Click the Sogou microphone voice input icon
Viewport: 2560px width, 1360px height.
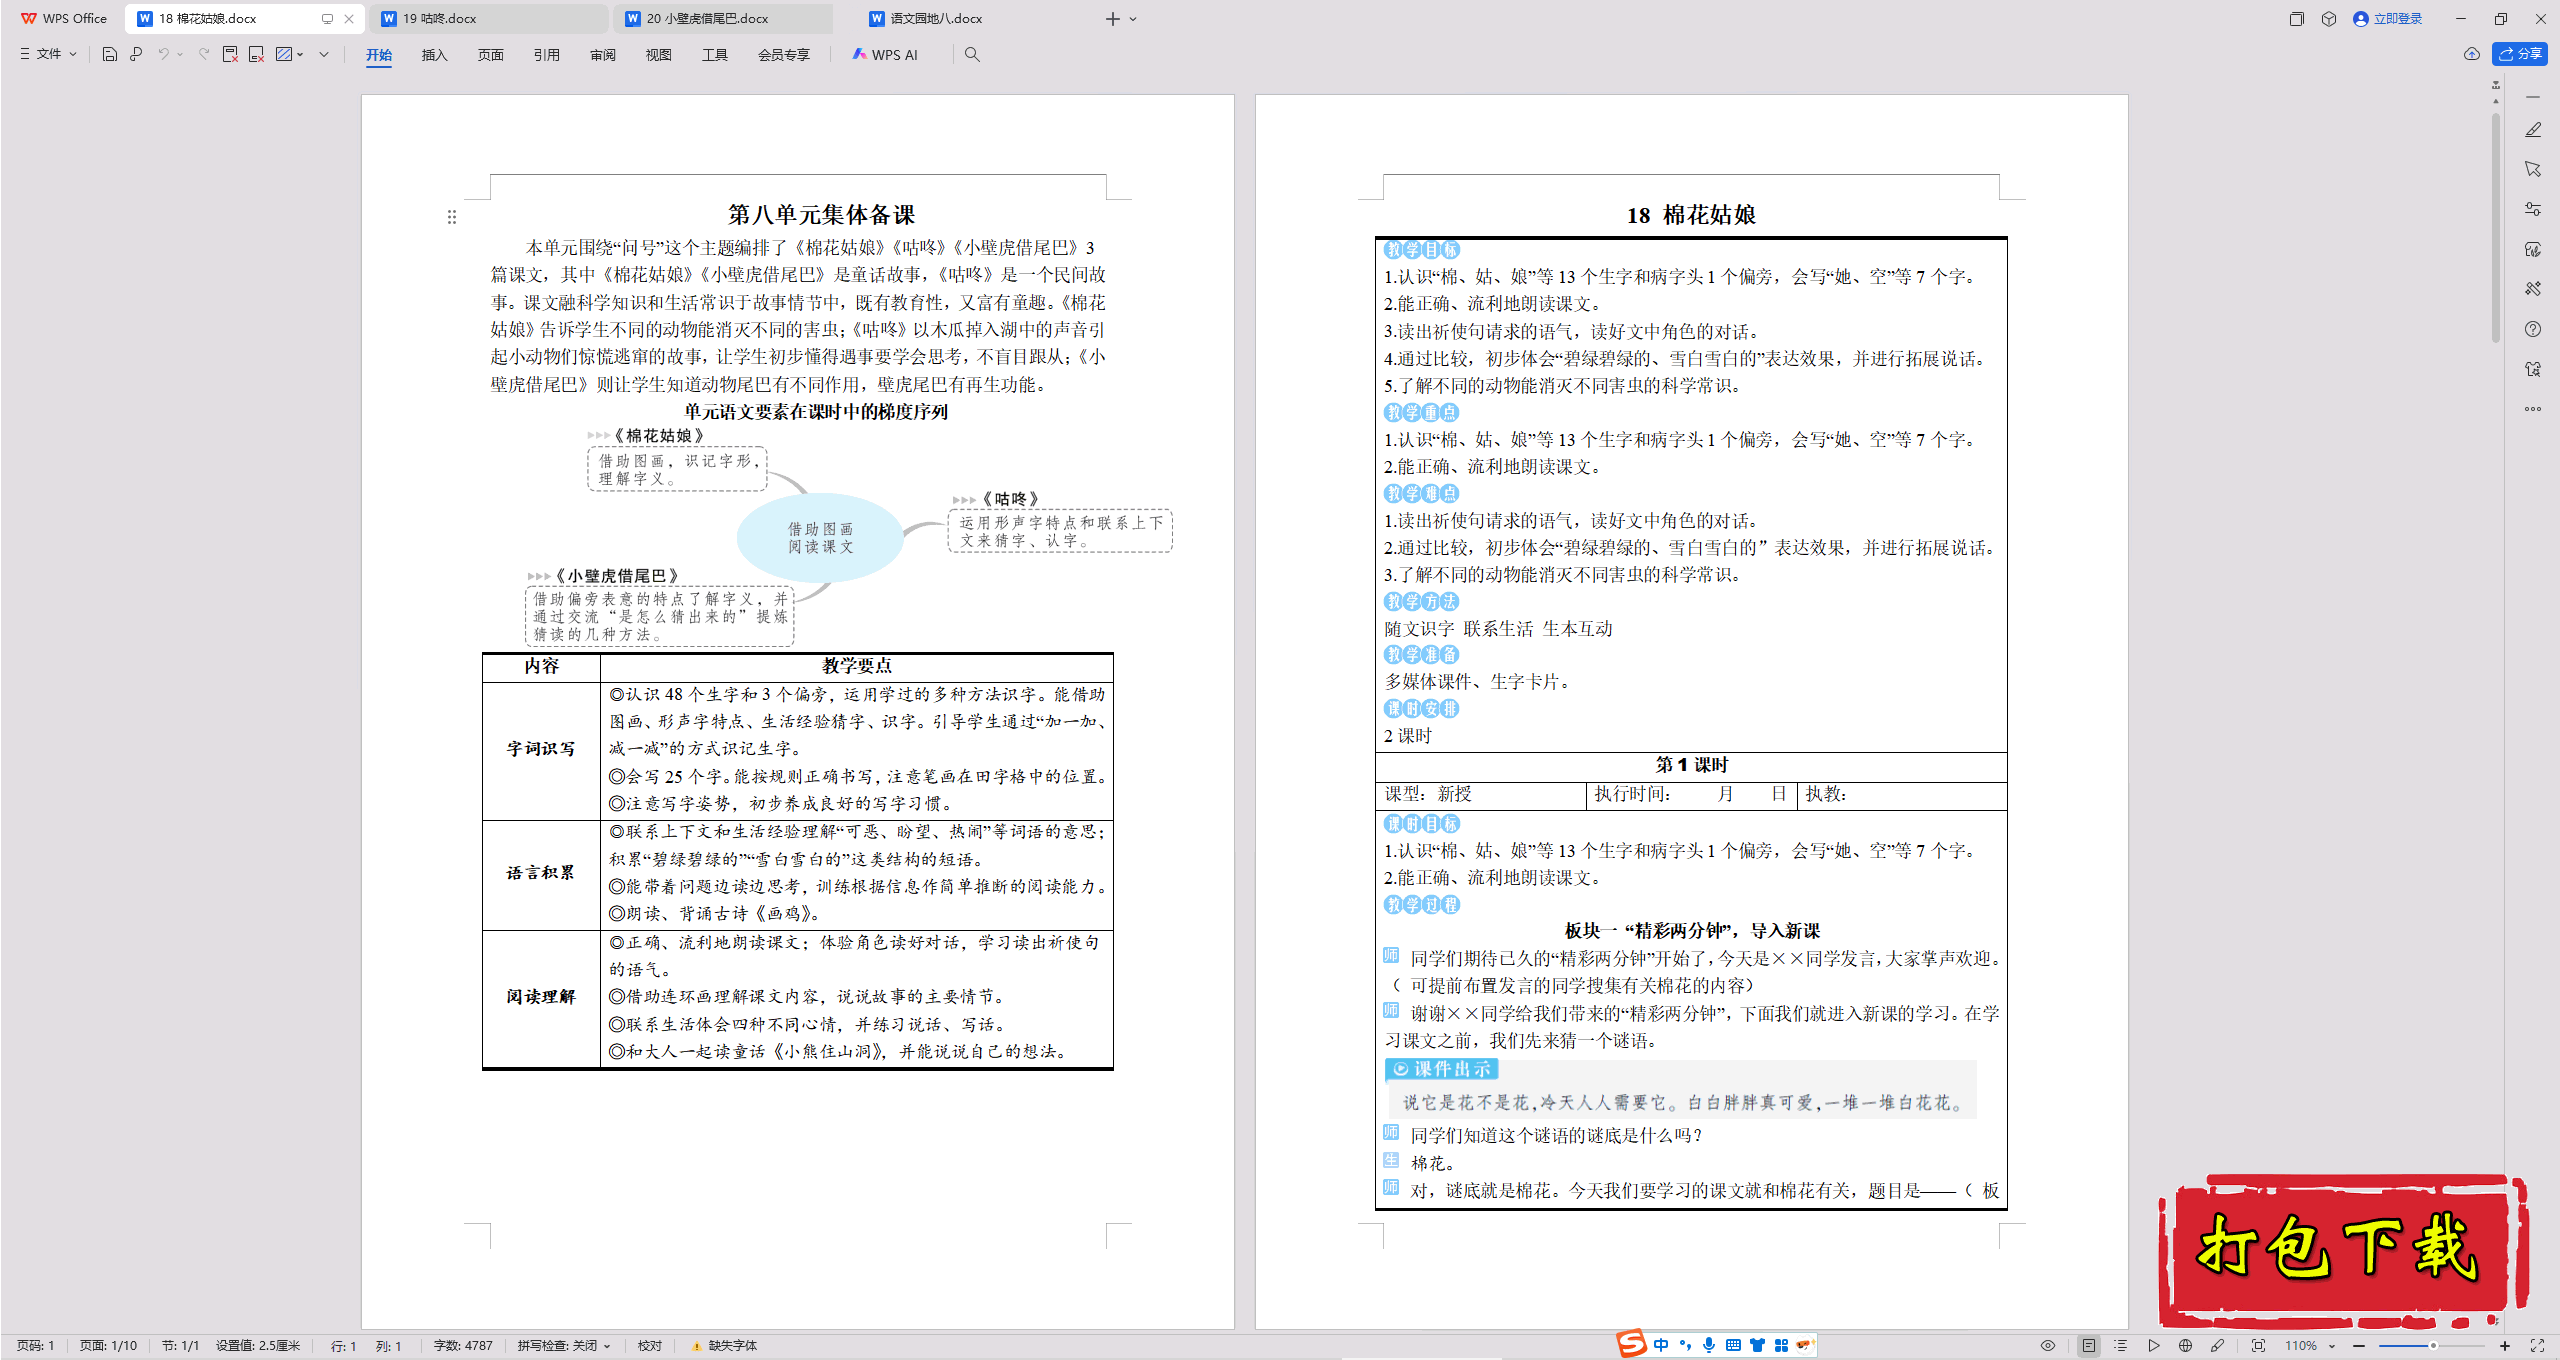point(1709,1345)
